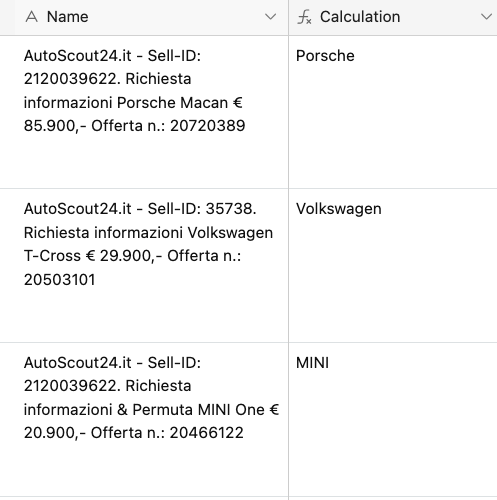
Task: Click the Porsche calculation cell
Action: 393,112
